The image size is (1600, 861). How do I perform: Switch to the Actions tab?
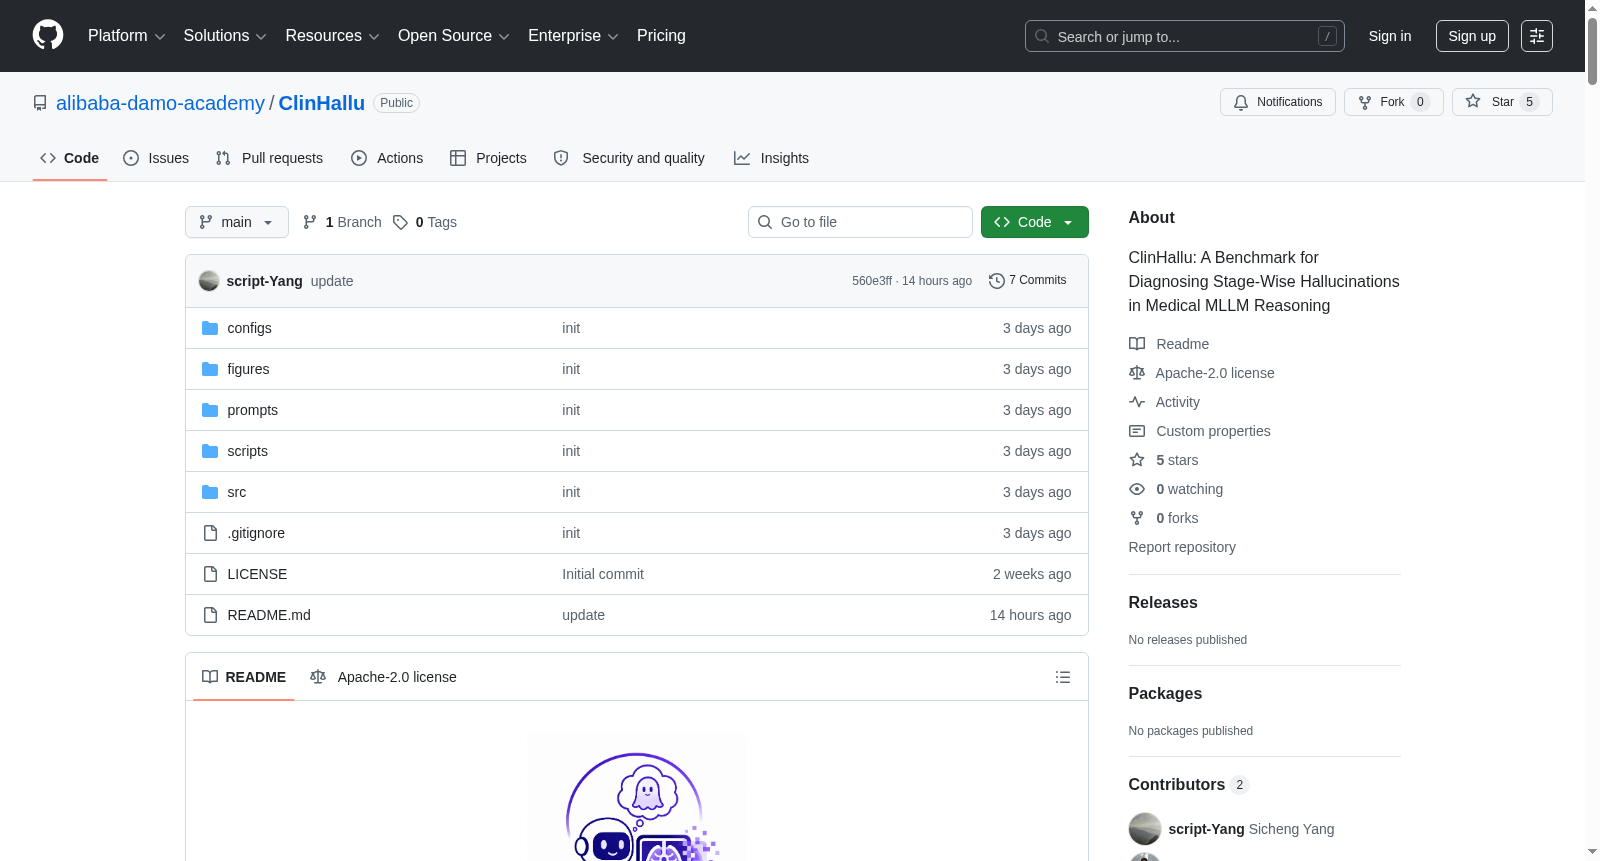coord(387,158)
